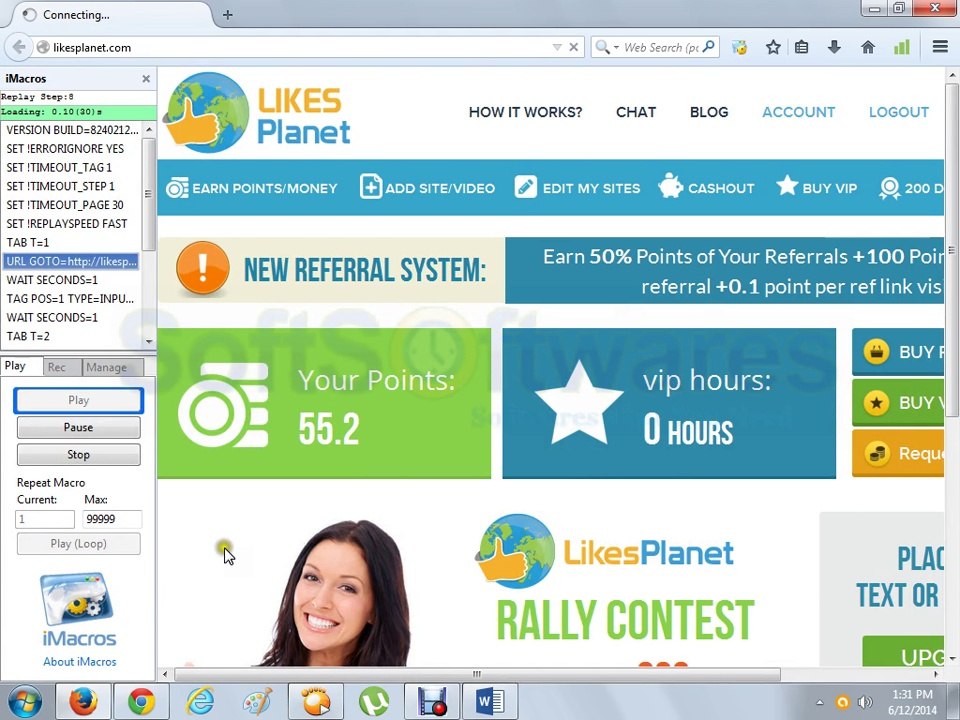Show the bookmarks list icon
The height and width of the screenshot is (720, 960).
pos(801,47)
